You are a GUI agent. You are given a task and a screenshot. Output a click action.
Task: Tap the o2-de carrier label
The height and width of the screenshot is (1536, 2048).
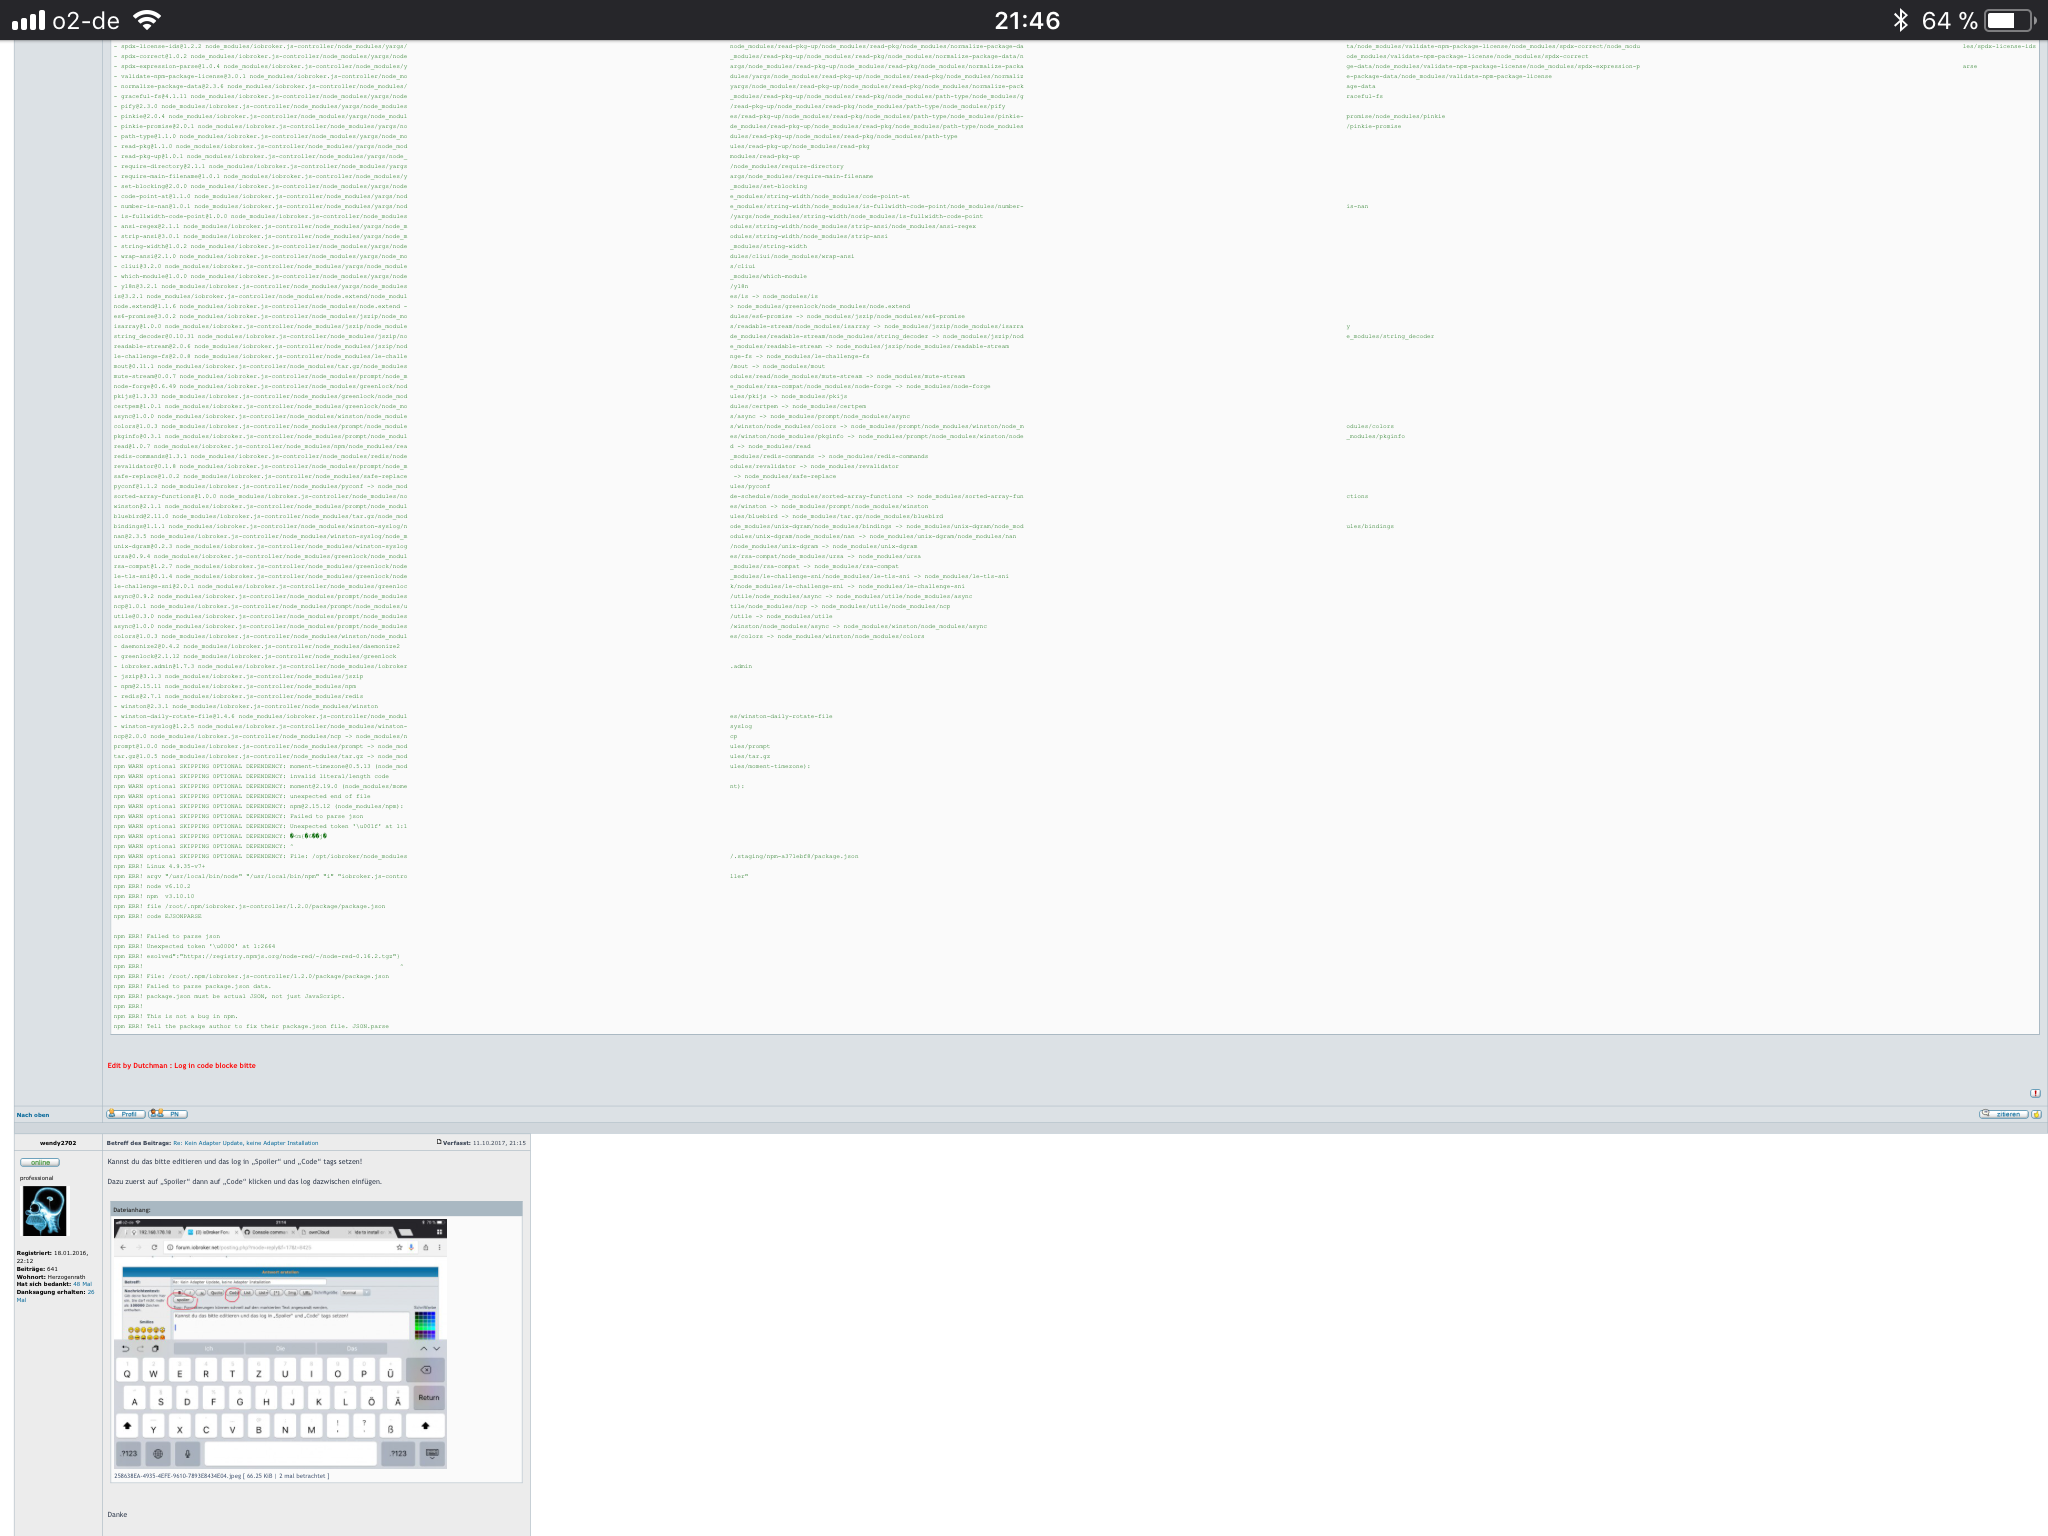point(86,20)
